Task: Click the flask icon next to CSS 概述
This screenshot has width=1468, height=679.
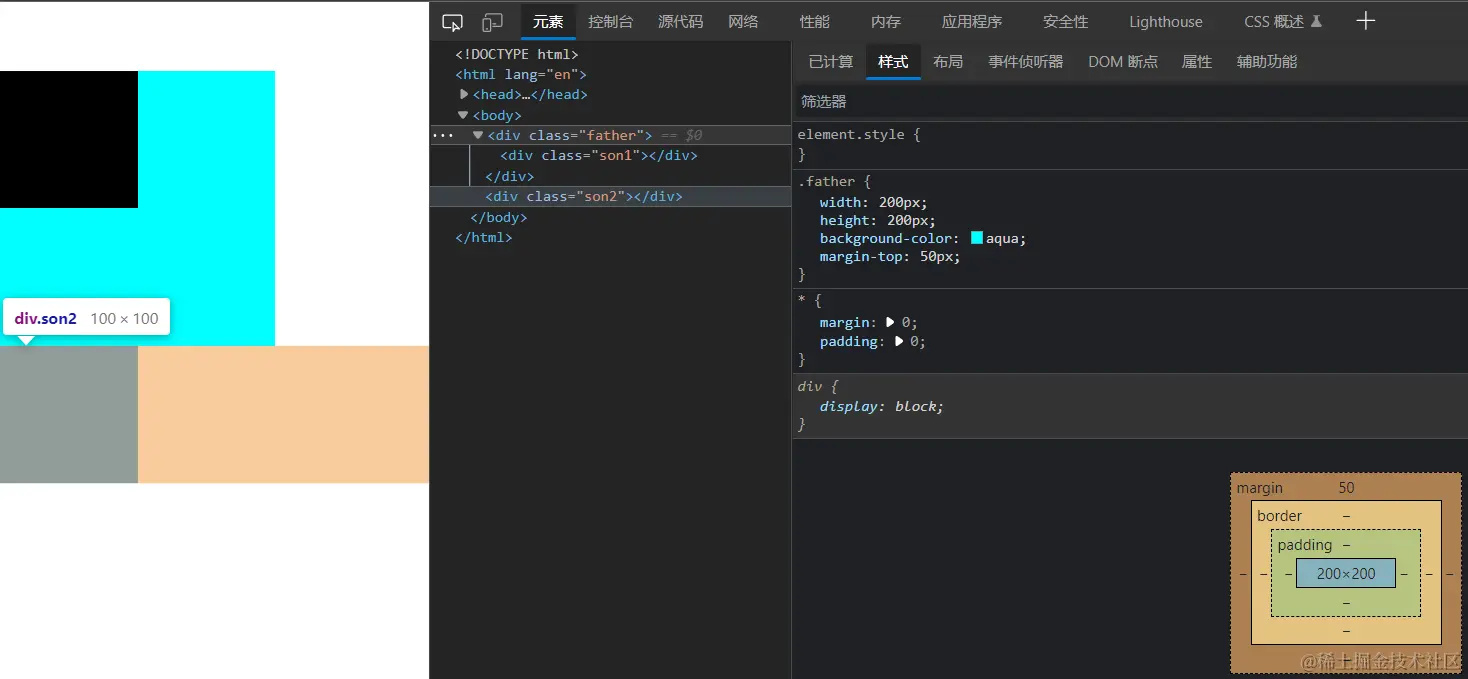Action: (x=1316, y=21)
